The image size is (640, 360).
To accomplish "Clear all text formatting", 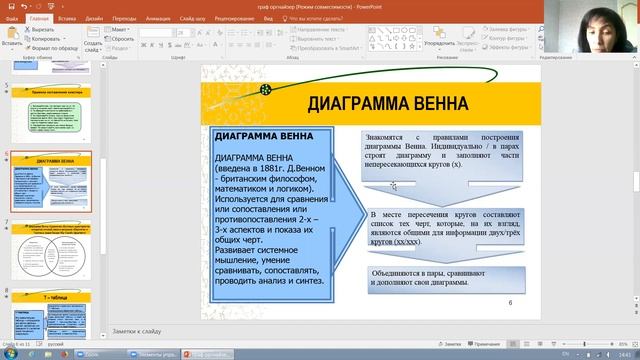I will tap(220, 33).
